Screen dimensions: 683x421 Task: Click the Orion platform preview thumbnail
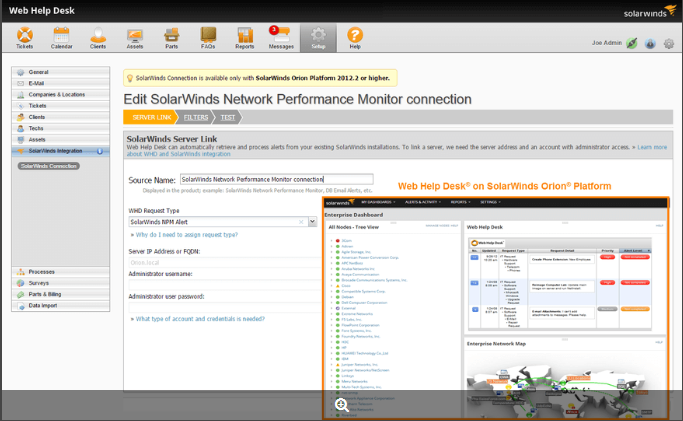(495, 307)
